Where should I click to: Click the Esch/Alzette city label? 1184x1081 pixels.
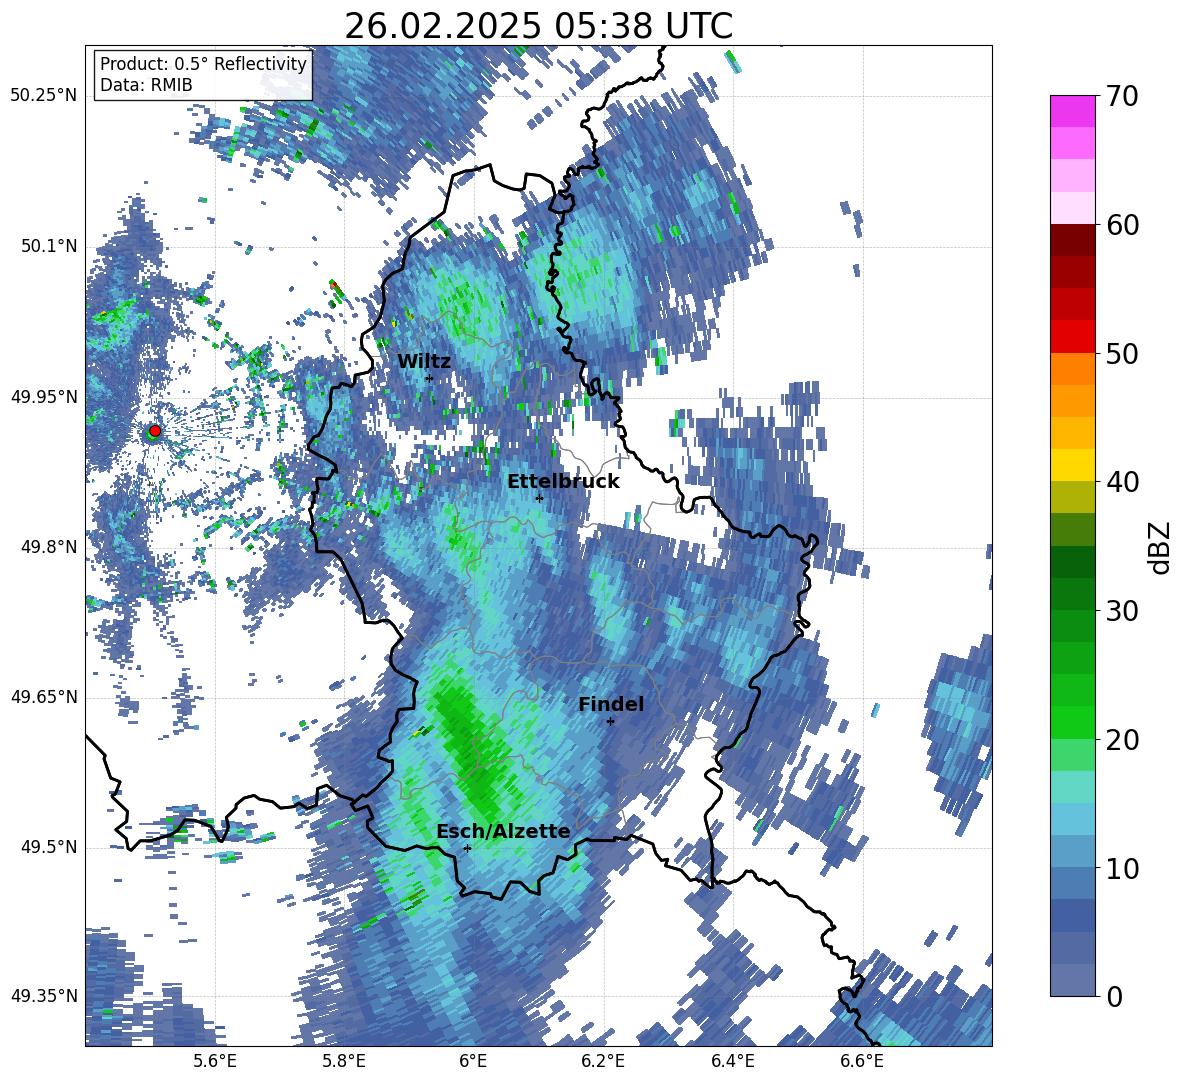[x=503, y=832]
